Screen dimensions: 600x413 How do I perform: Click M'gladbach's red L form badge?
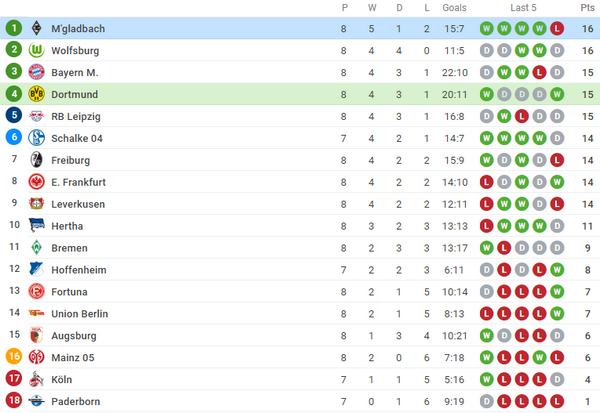coord(556,28)
